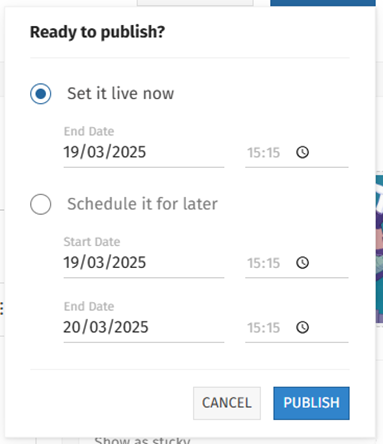Click the 'Show as sticky' option below dialog

(142, 440)
